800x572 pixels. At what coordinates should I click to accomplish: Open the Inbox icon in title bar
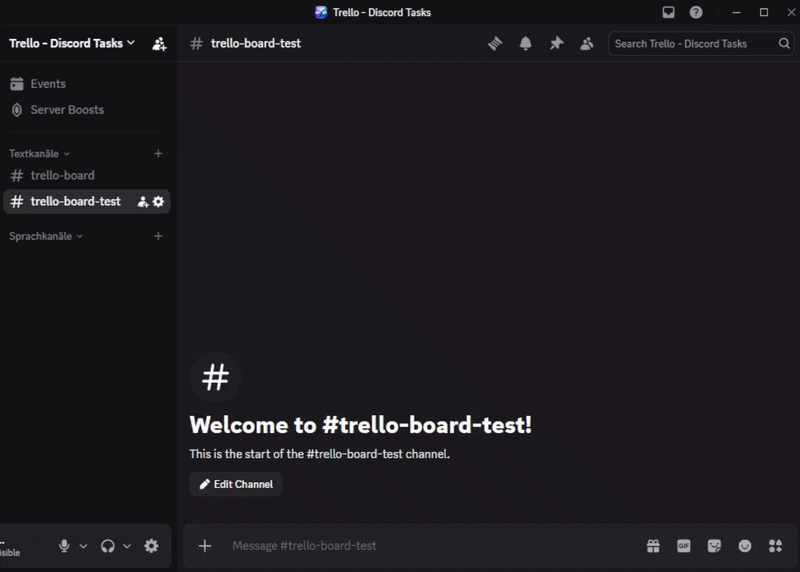tap(668, 12)
